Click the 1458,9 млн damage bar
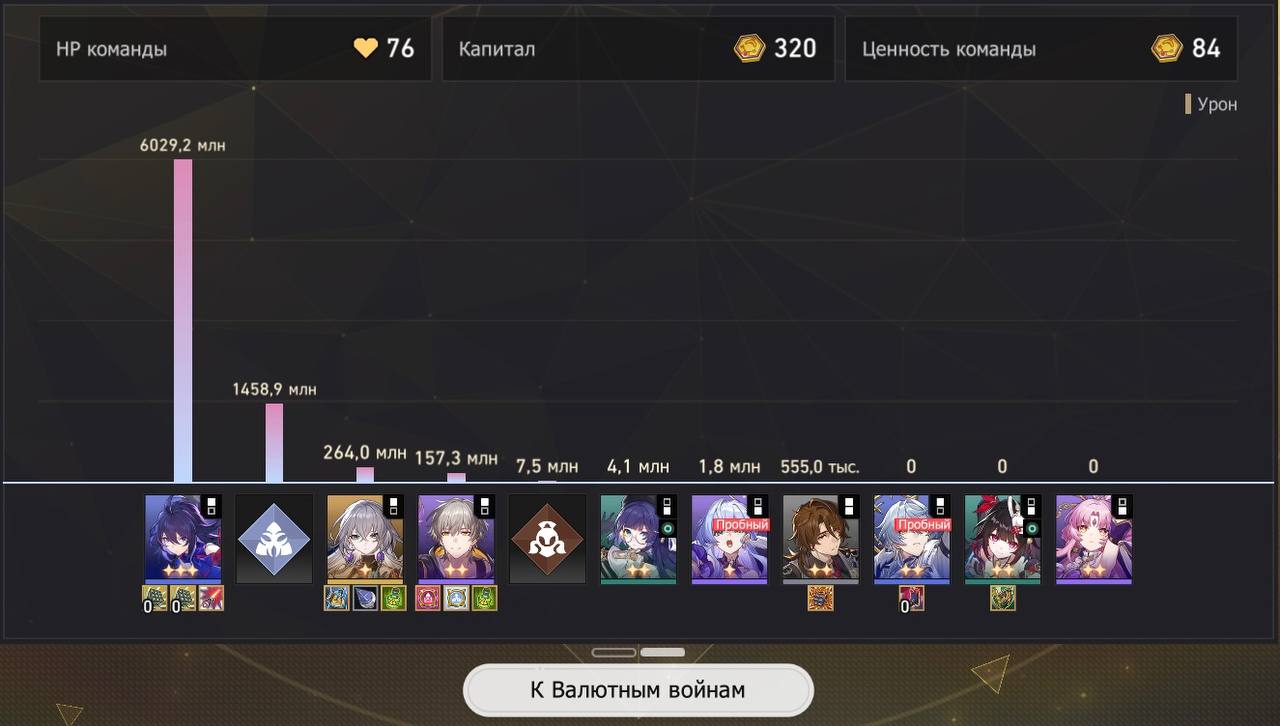1280x726 pixels. pos(274,443)
